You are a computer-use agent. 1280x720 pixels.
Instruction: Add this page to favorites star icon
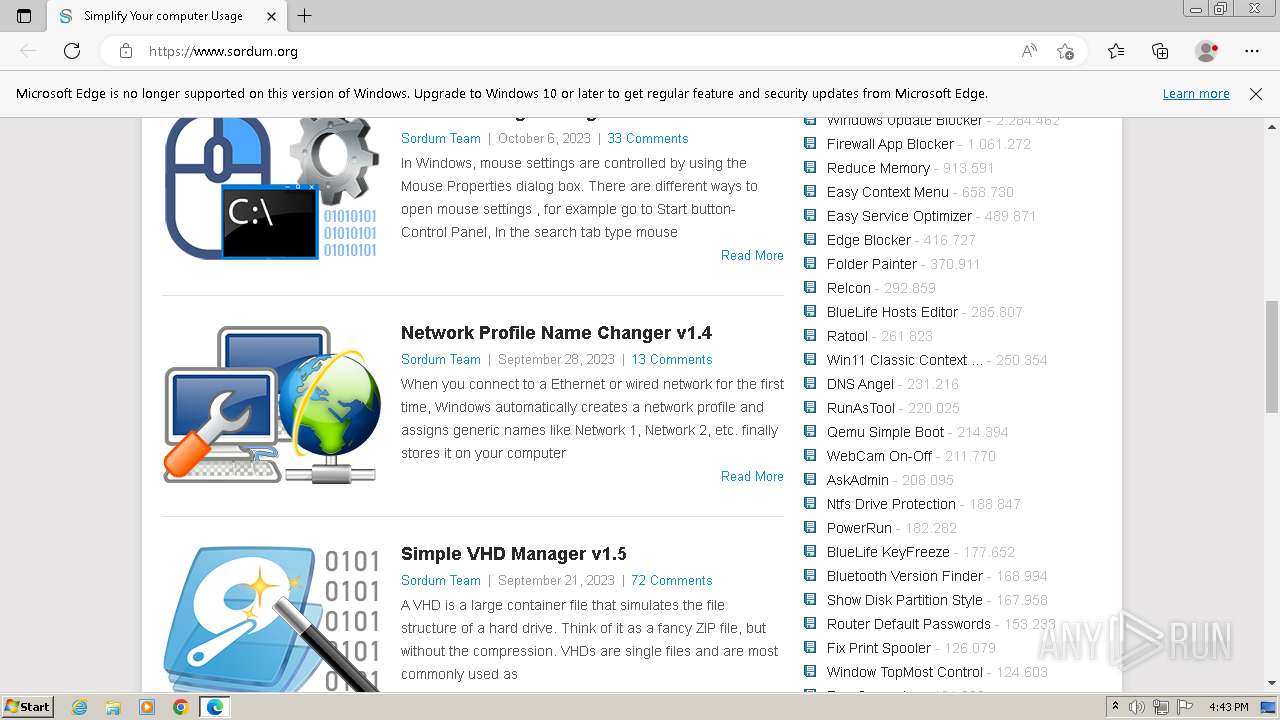(1065, 51)
